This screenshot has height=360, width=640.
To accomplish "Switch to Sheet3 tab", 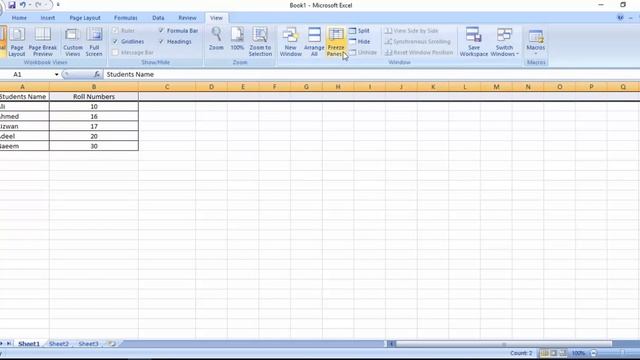I will tap(88, 344).
